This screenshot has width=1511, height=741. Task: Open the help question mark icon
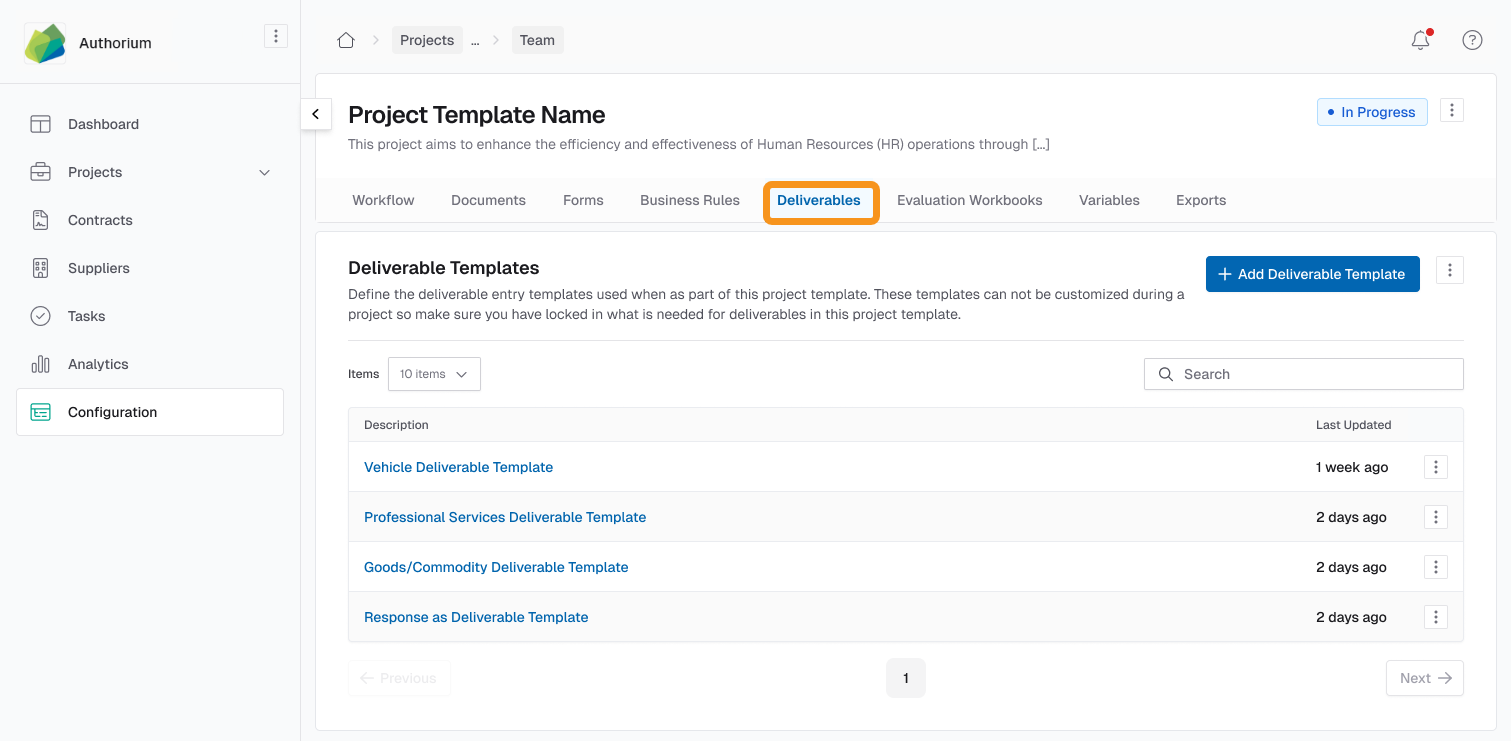[x=1472, y=40]
